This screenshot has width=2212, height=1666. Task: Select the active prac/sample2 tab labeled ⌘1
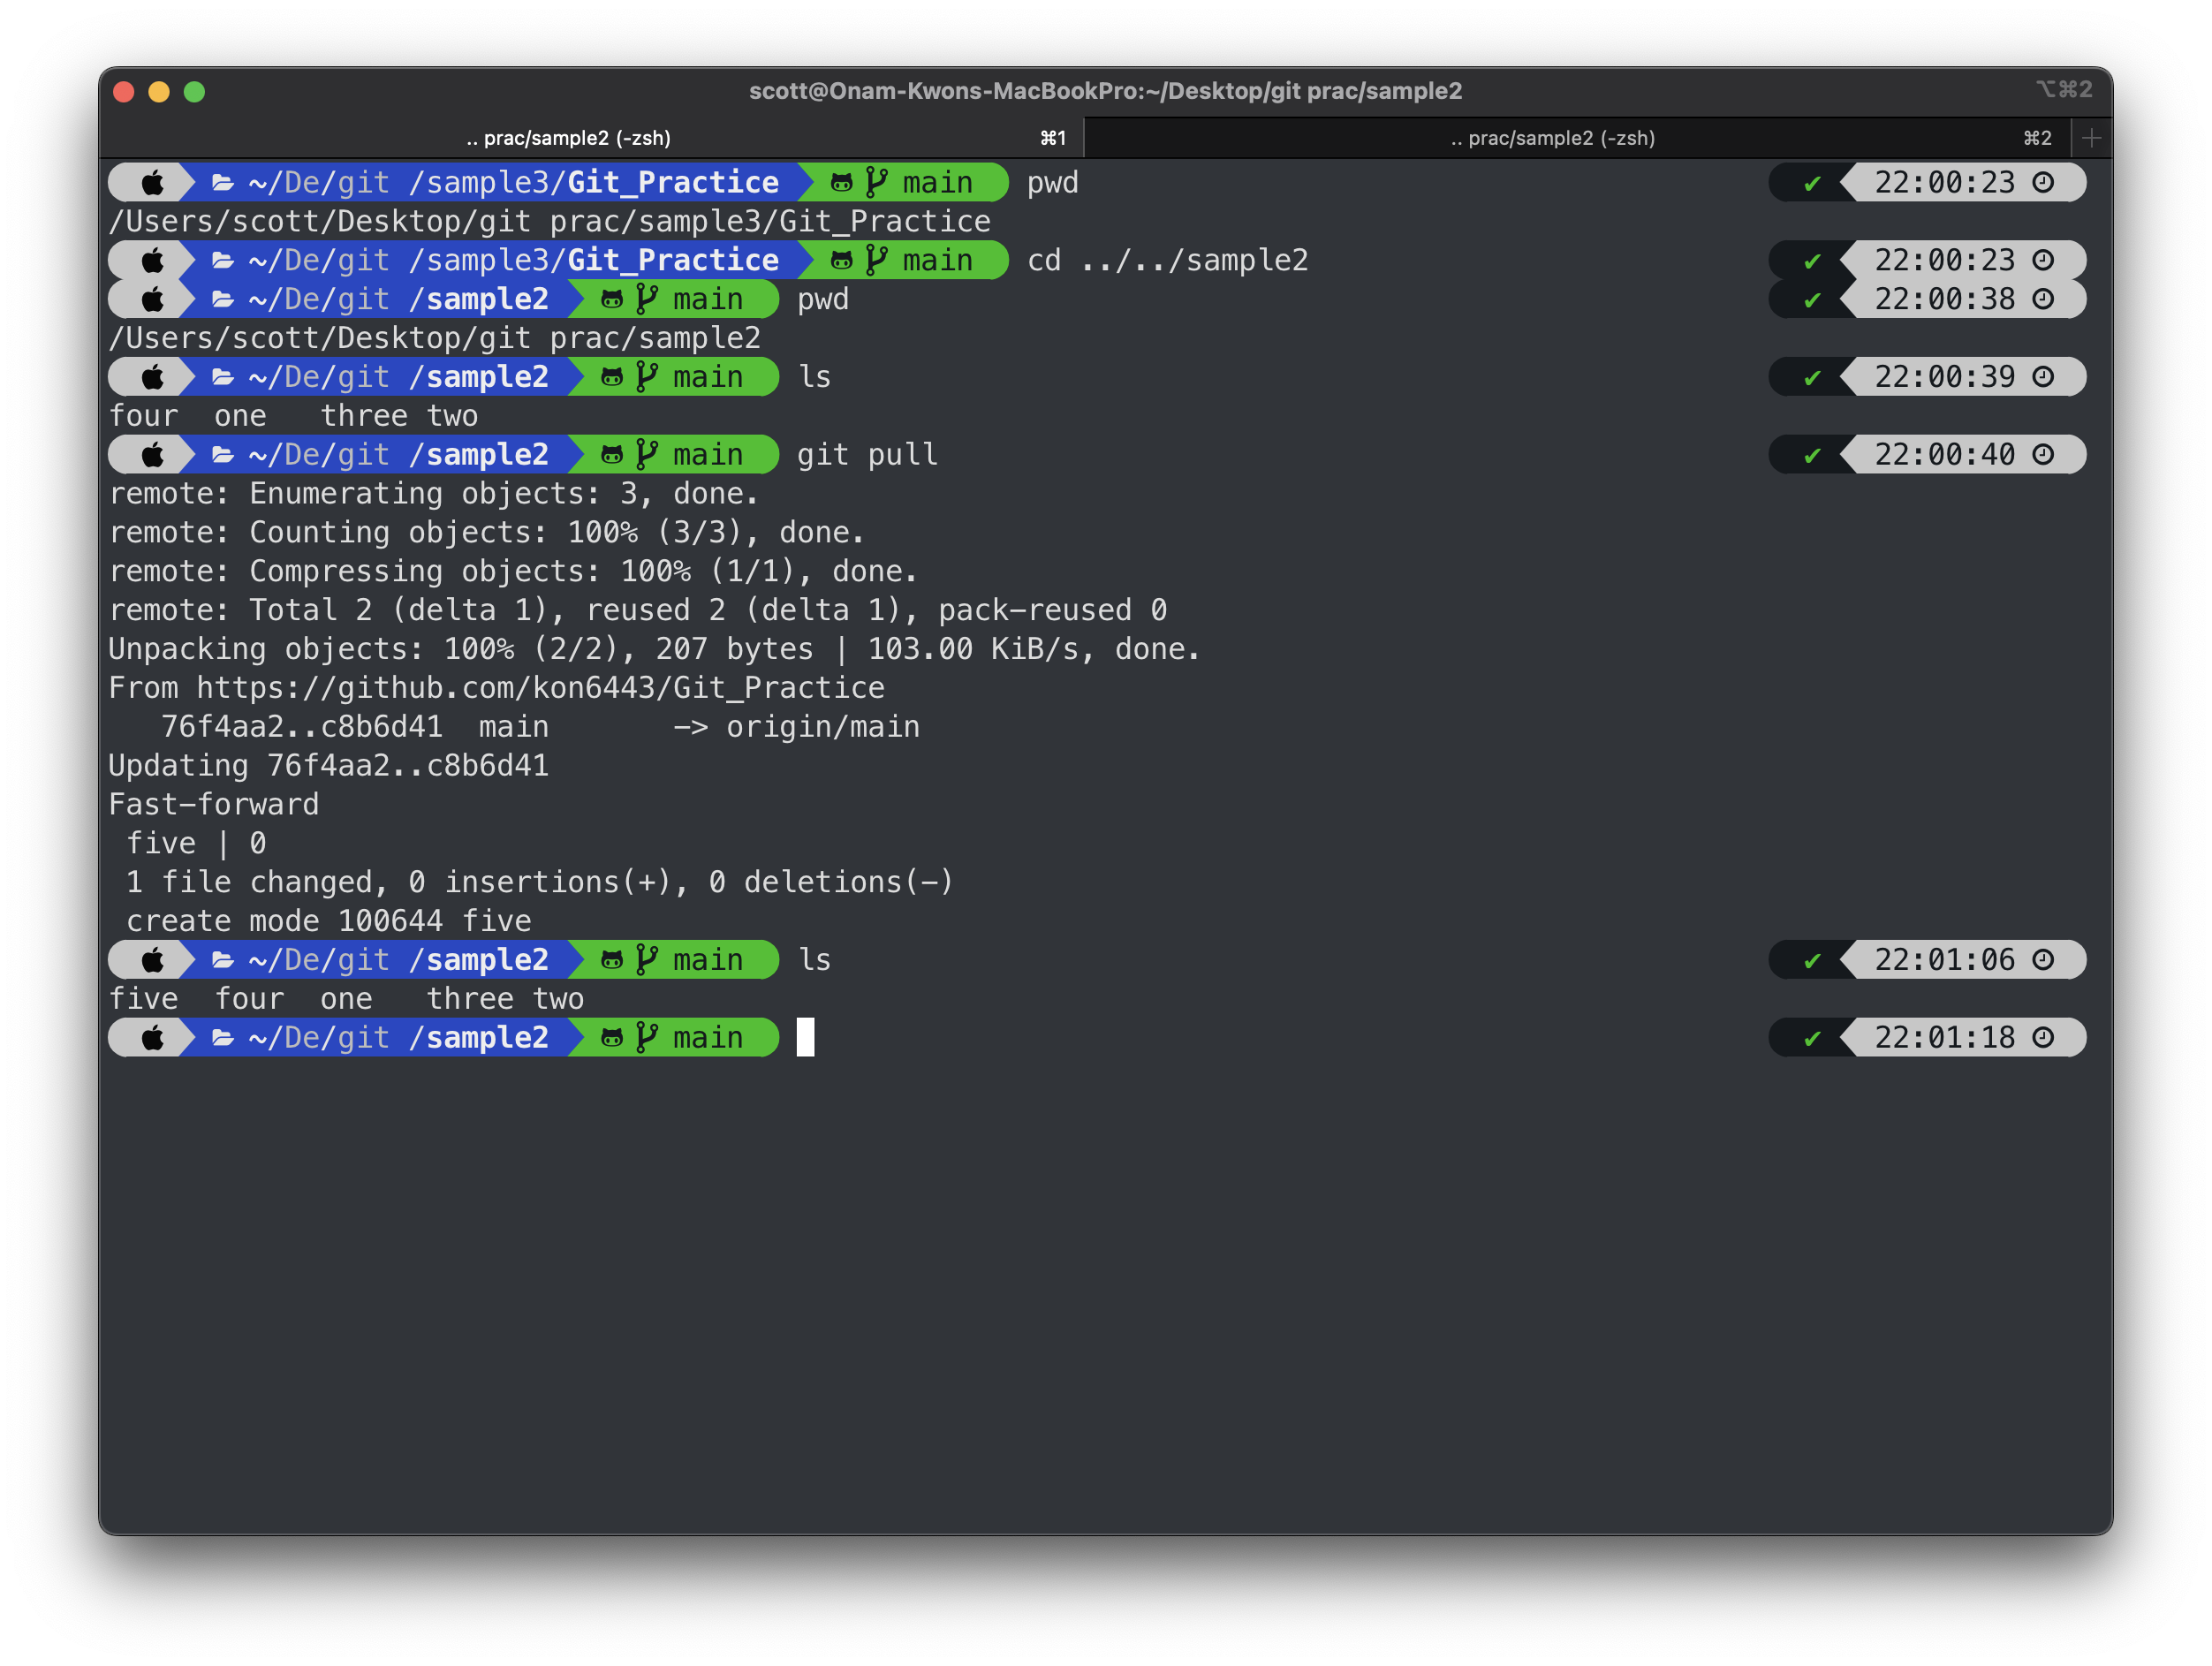coord(568,137)
